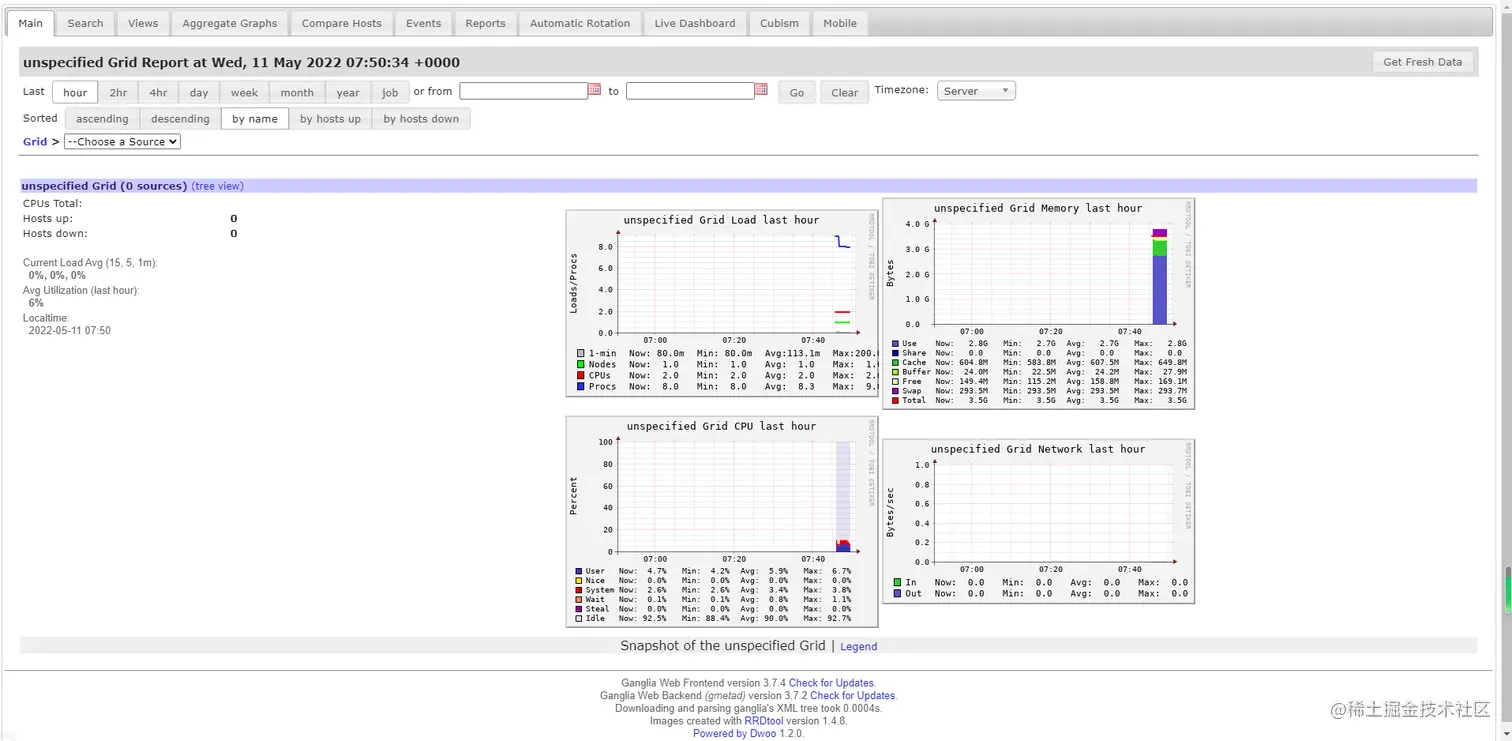Open the Views tab
Screen dimensions: 1512x741
pos(143,23)
